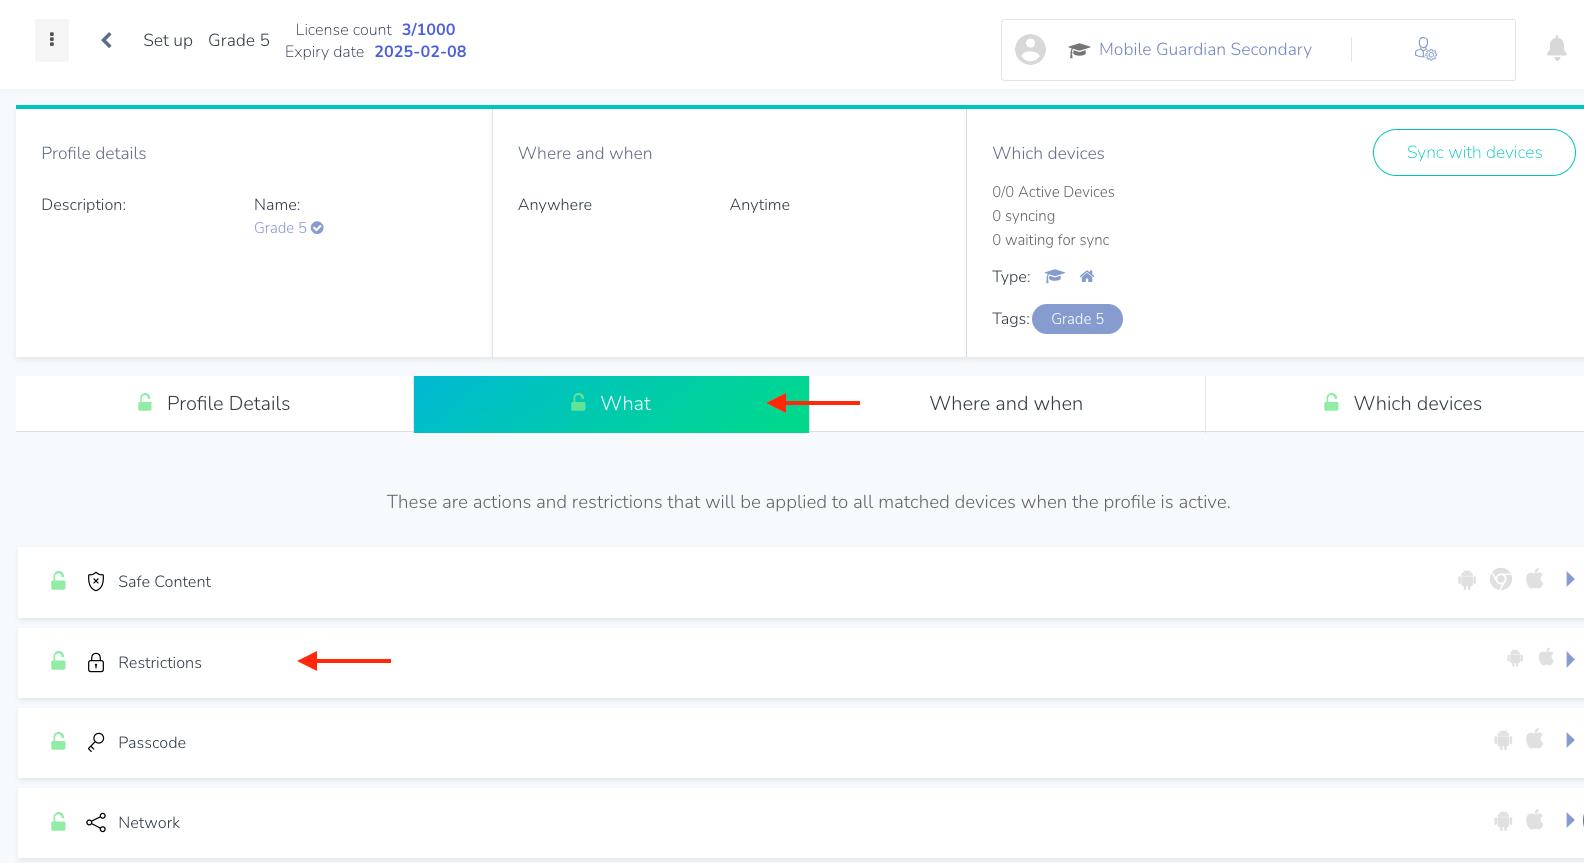Click the Apple icon in Safe Content row

pyautogui.click(x=1535, y=579)
